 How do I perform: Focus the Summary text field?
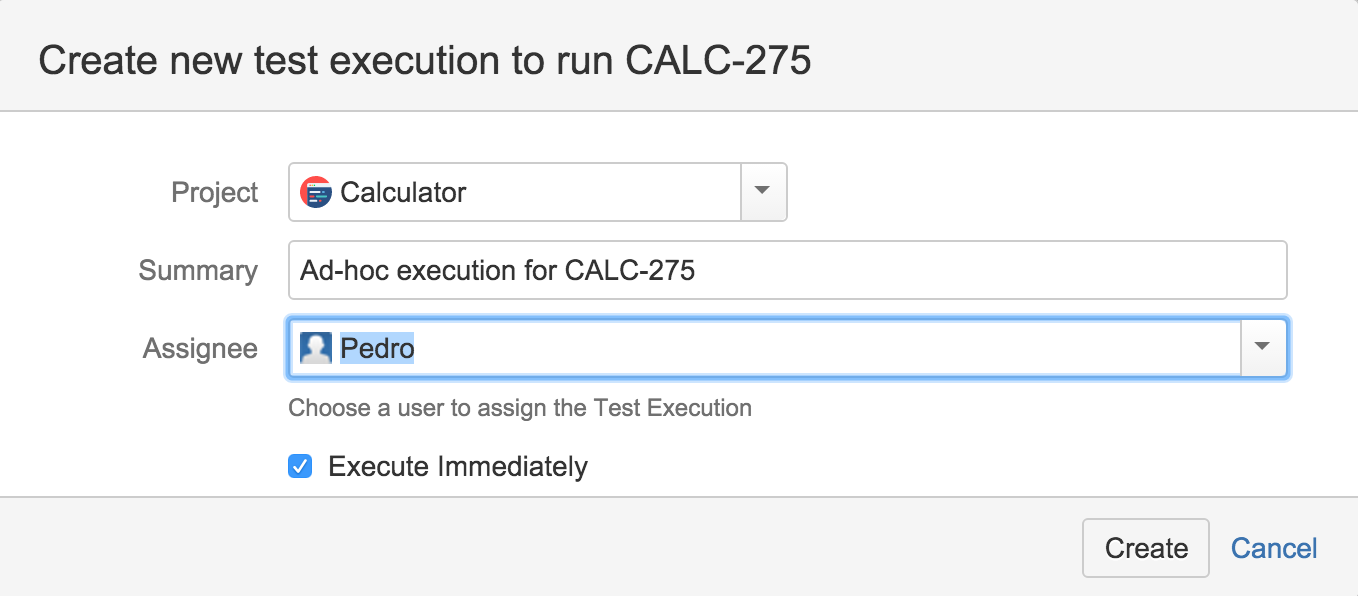[x=788, y=270]
